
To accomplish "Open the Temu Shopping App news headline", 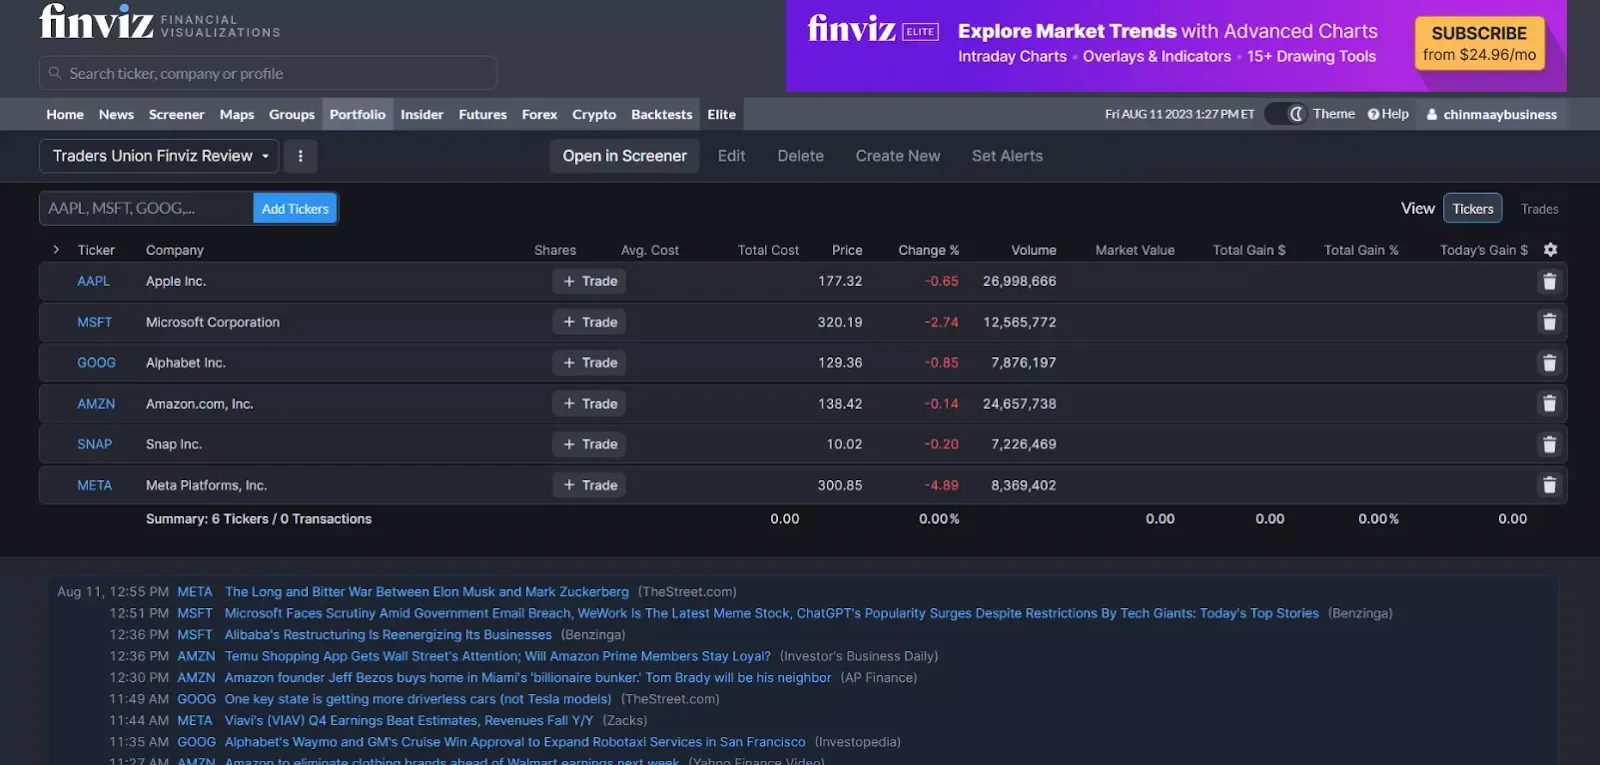I will [x=498, y=656].
